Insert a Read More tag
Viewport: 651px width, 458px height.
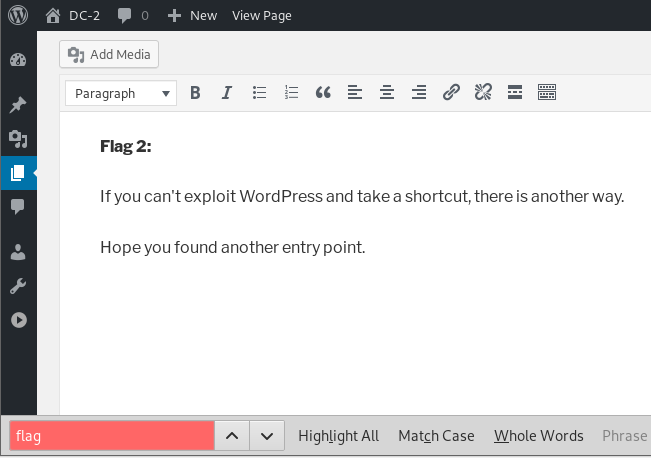click(515, 92)
